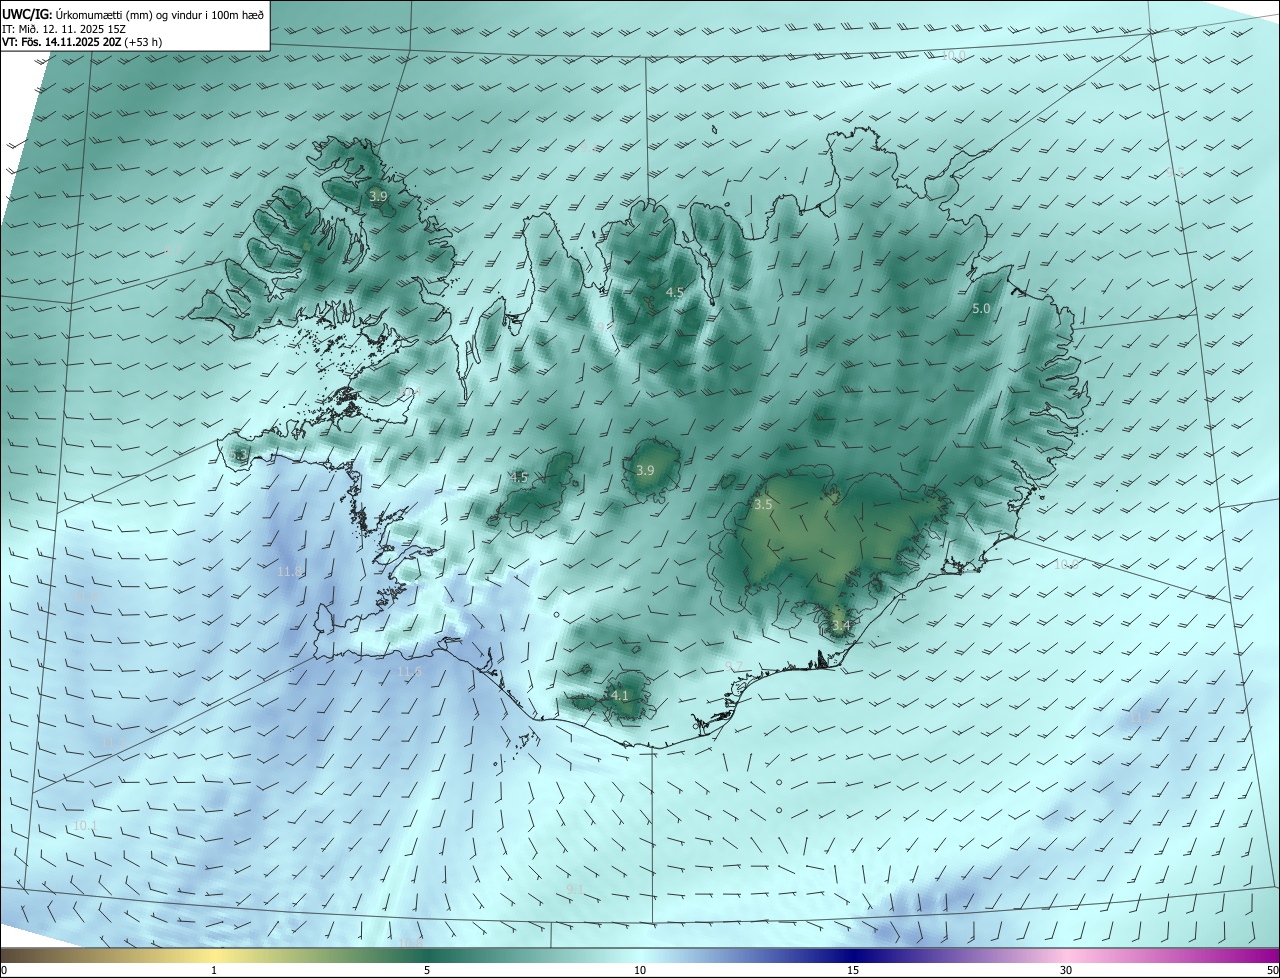The width and height of the screenshot is (1280, 978).
Task: Click the 3.4 value at Vatnajökull's southern tip
Action: coord(841,626)
